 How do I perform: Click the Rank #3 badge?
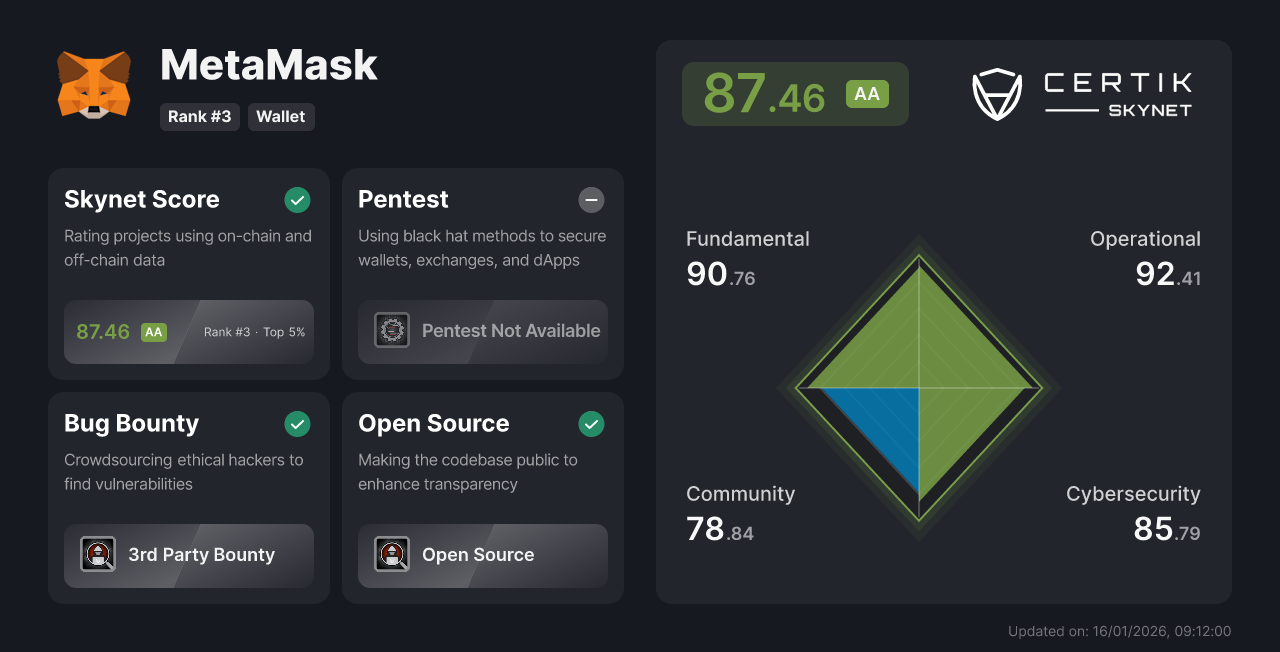click(x=199, y=117)
